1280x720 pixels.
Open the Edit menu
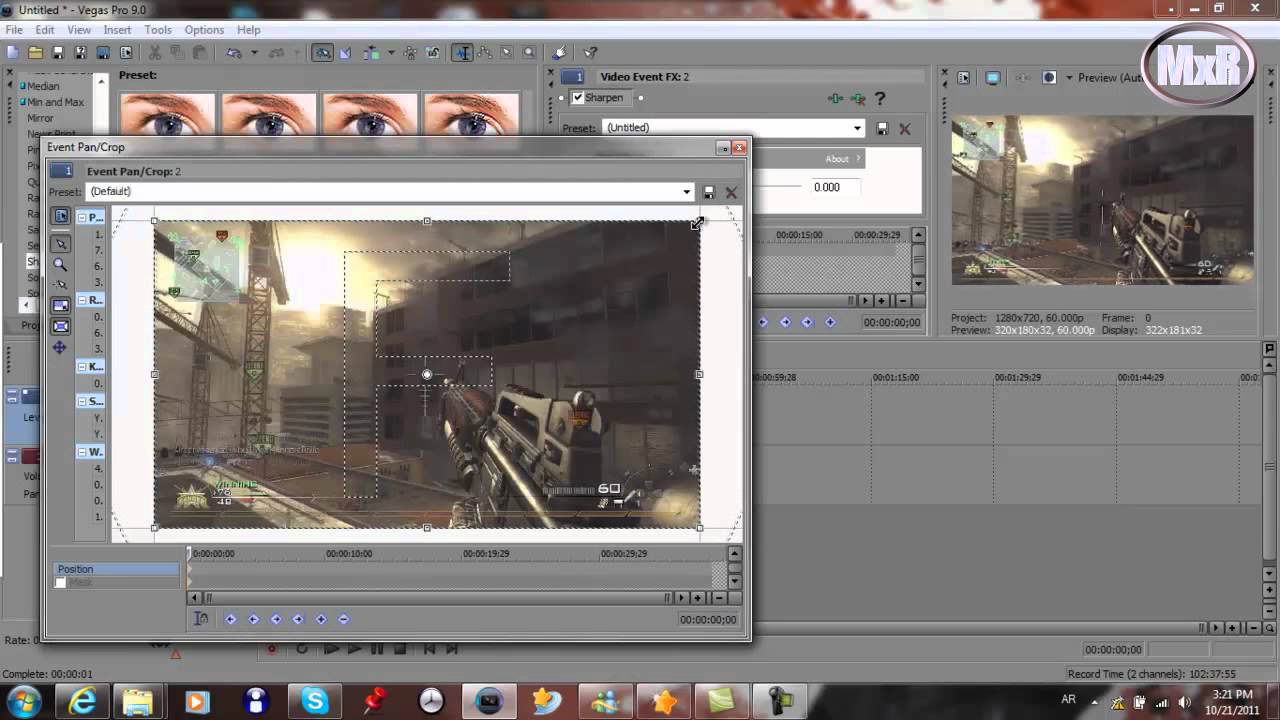(x=45, y=30)
